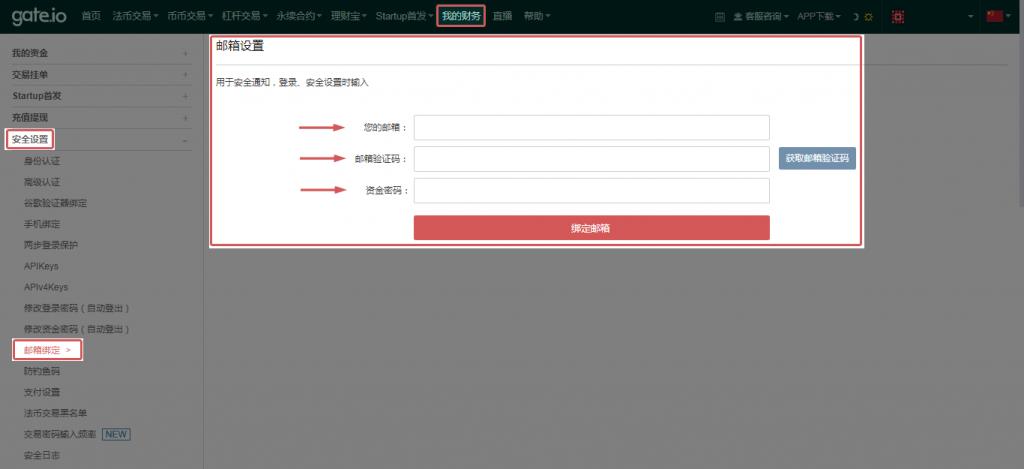Open the calculator icon in header

(x=720, y=17)
